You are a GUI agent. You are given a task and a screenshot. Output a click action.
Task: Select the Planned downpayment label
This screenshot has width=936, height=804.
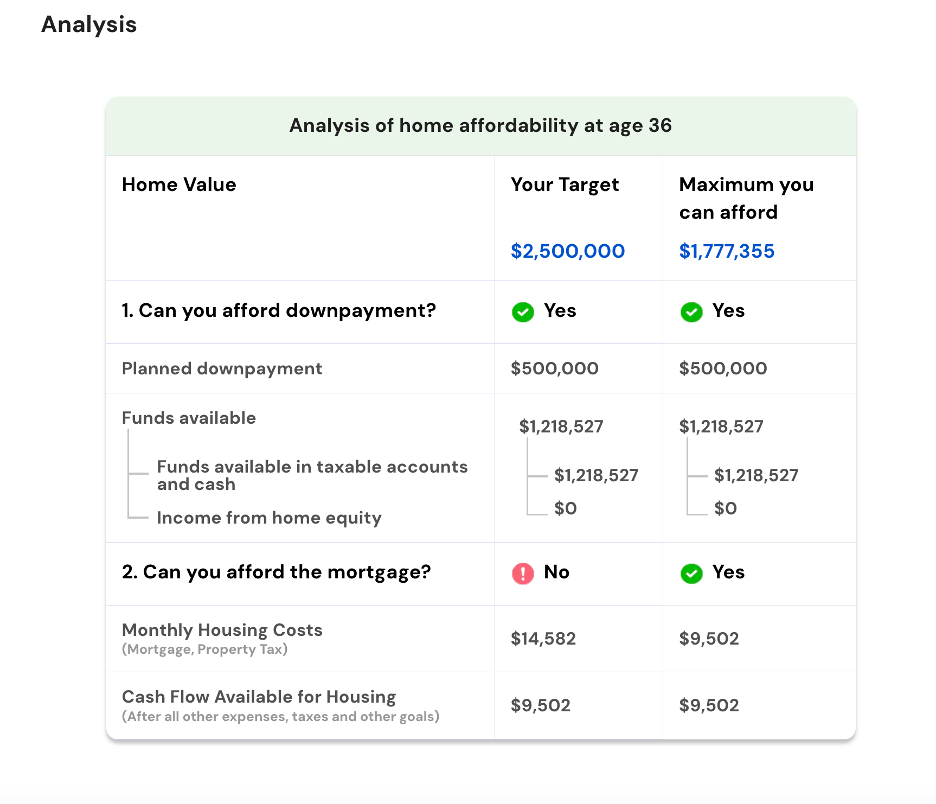[222, 368]
